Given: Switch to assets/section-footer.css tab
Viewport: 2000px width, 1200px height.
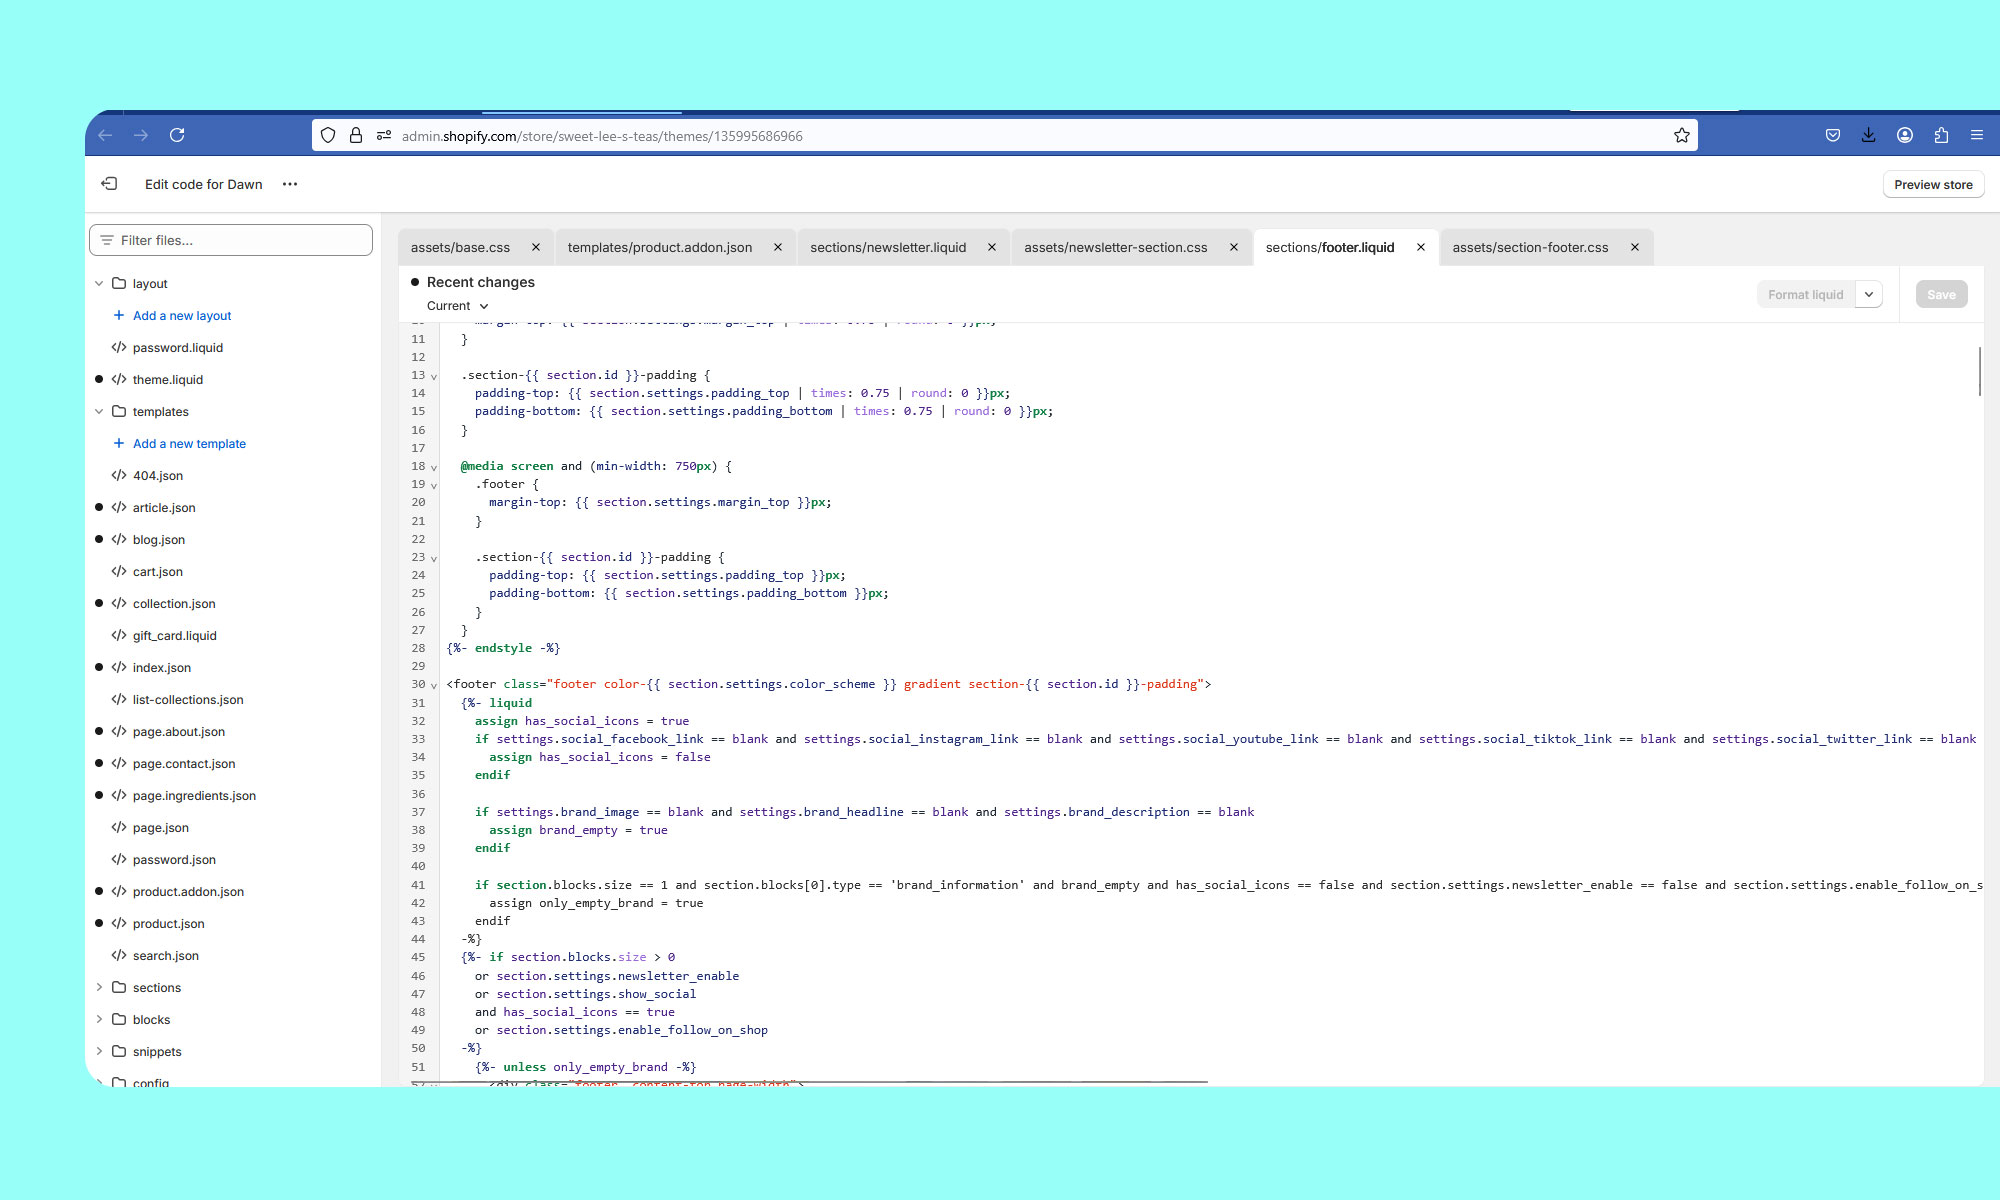Looking at the screenshot, I should click(1530, 248).
